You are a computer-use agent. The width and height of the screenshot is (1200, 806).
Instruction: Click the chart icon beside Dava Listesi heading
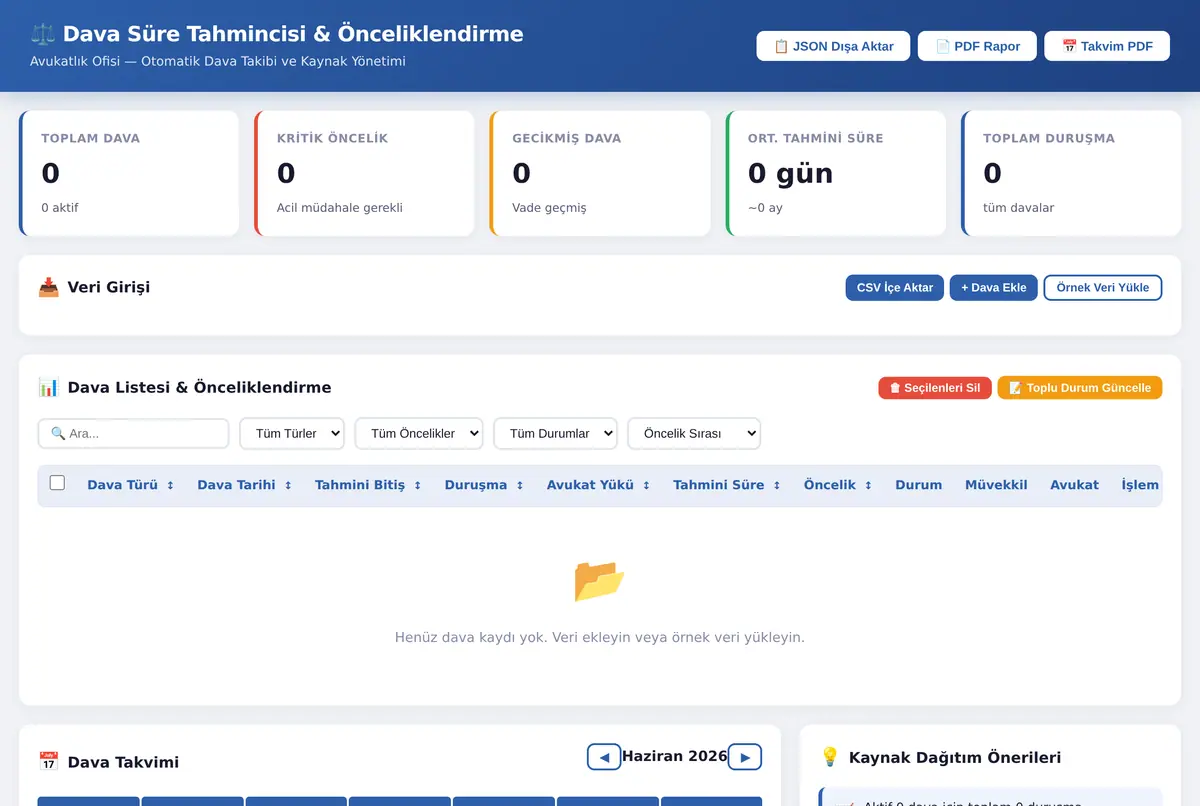point(48,387)
